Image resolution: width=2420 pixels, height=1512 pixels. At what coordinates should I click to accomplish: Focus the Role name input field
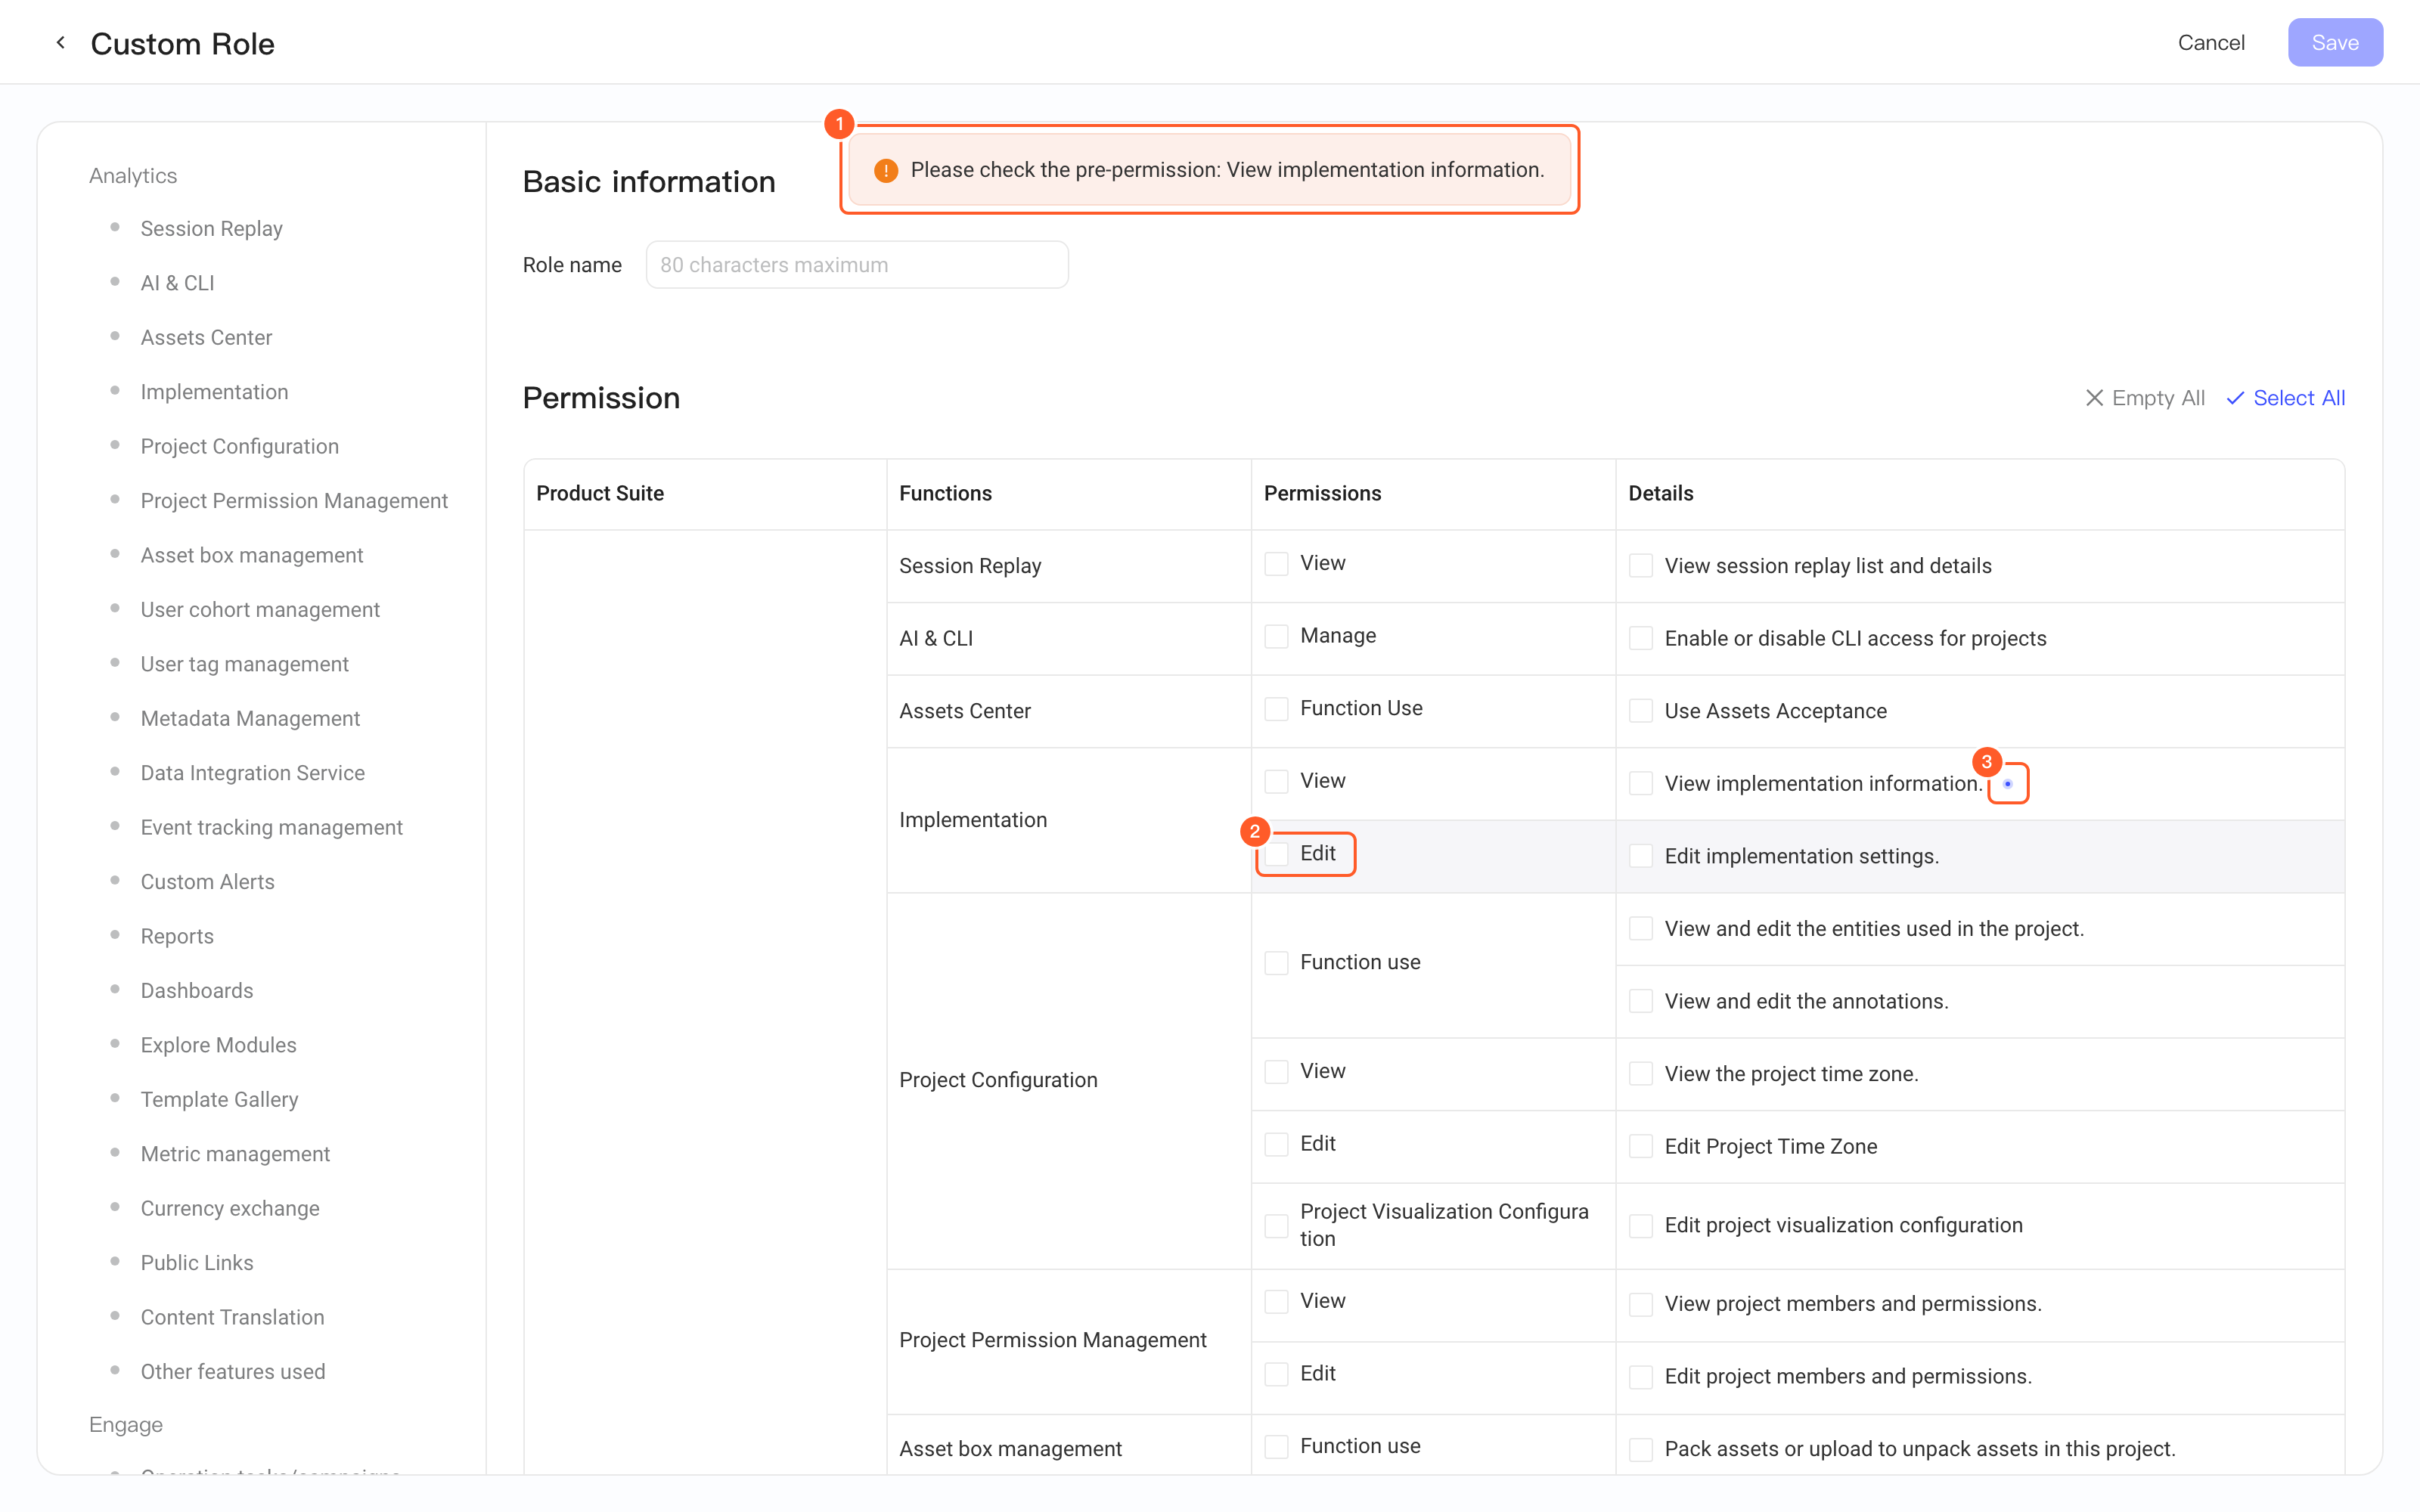(x=857, y=265)
